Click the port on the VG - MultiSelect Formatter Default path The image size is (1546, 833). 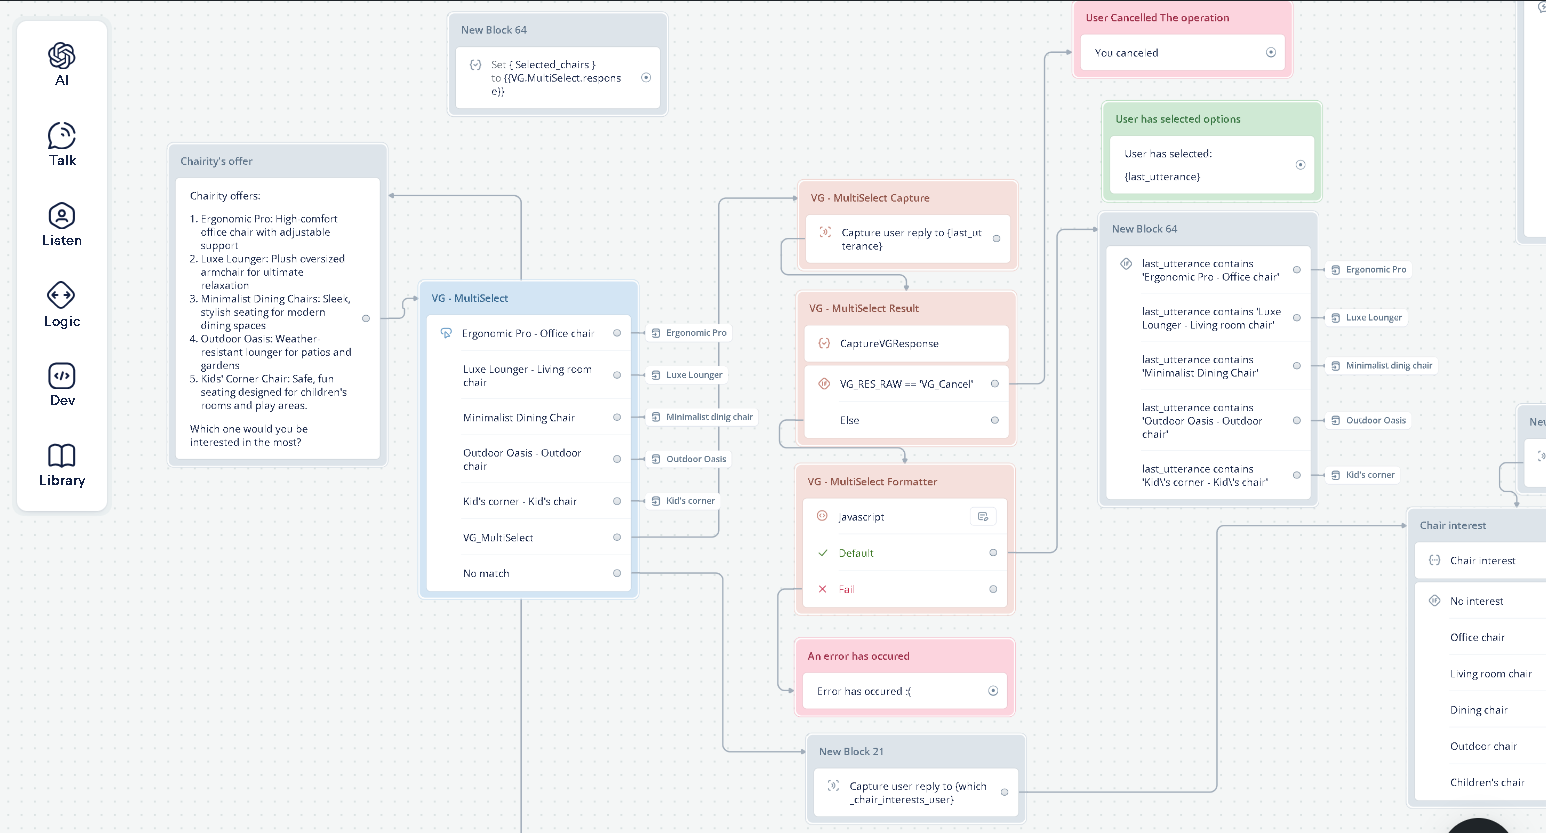[993, 553]
